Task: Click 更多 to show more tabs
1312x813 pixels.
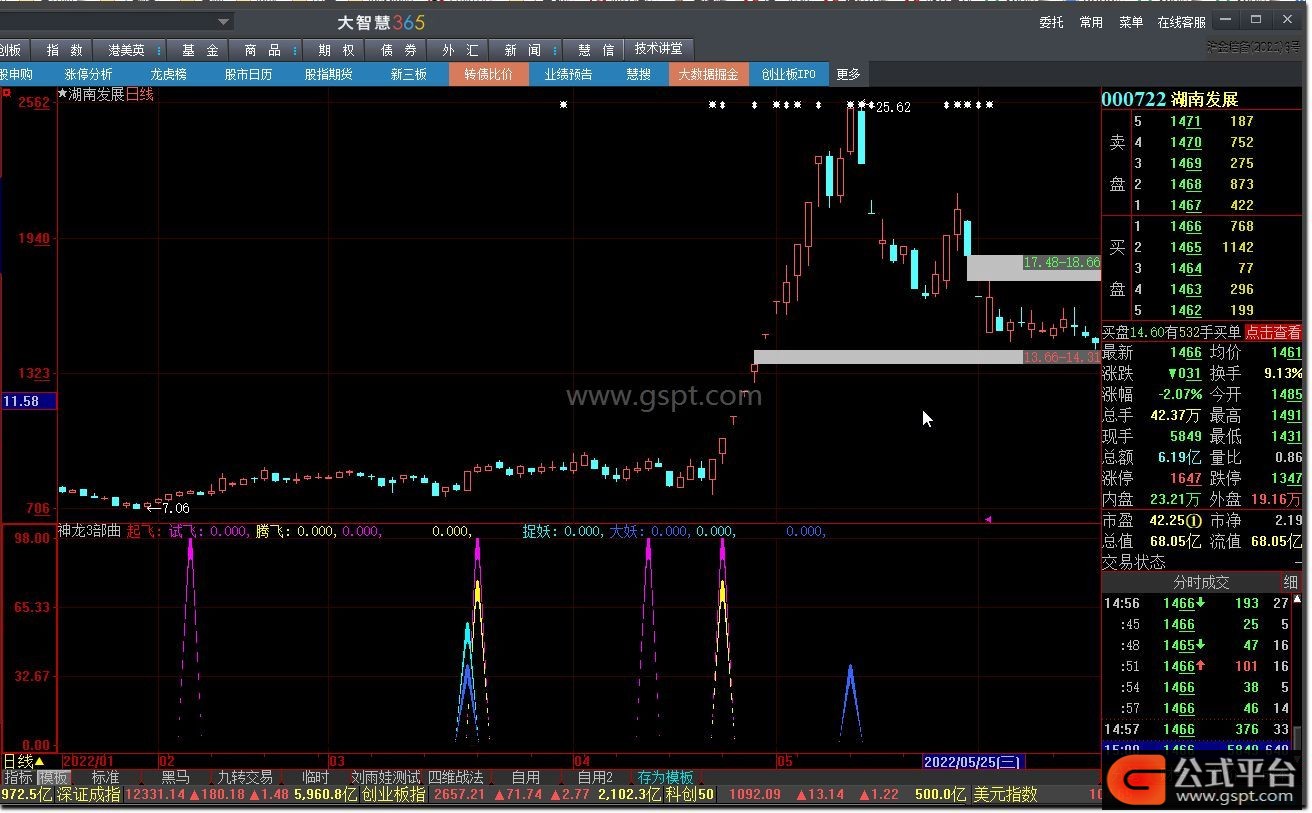Action: (848, 74)
